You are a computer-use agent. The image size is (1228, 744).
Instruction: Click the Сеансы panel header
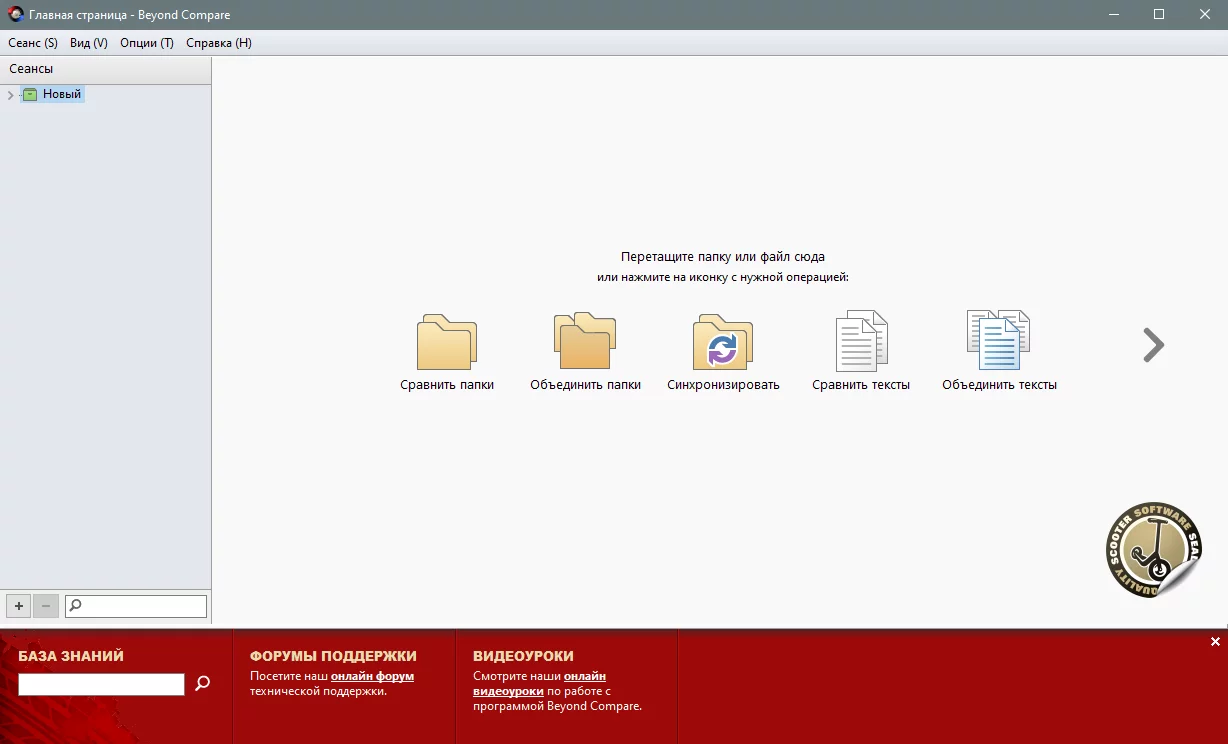(x=106, y=69)
